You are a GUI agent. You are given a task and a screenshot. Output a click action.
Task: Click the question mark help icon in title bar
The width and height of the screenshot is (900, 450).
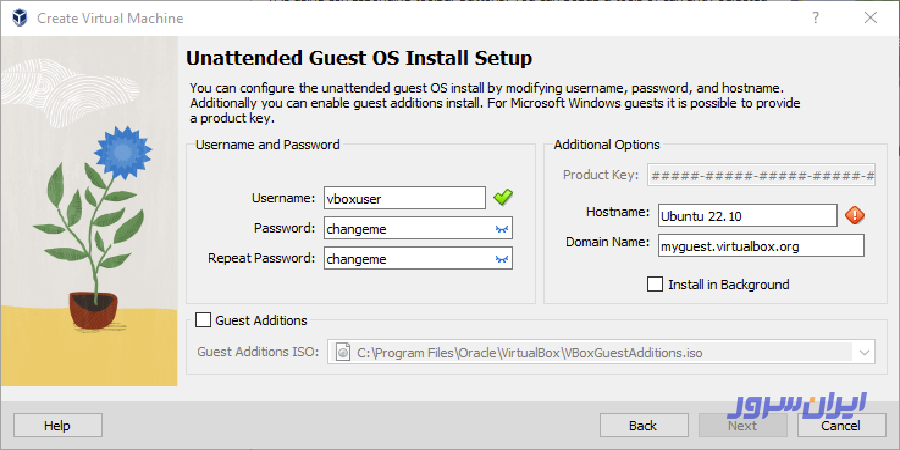[815, 18]
